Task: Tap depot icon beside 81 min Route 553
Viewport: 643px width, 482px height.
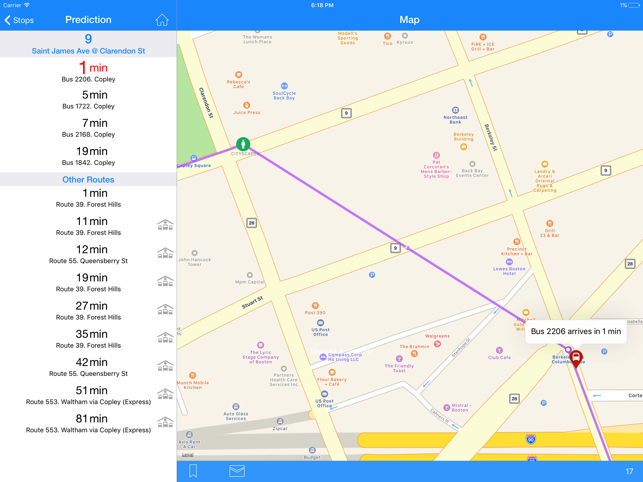Action: (165, 423)
